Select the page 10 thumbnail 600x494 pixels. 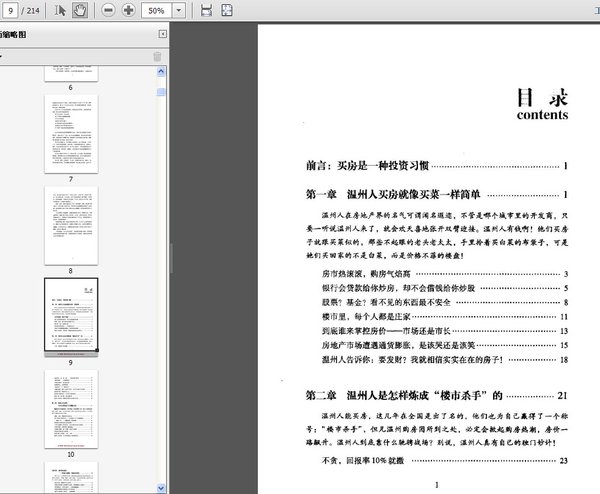point(71,409)
